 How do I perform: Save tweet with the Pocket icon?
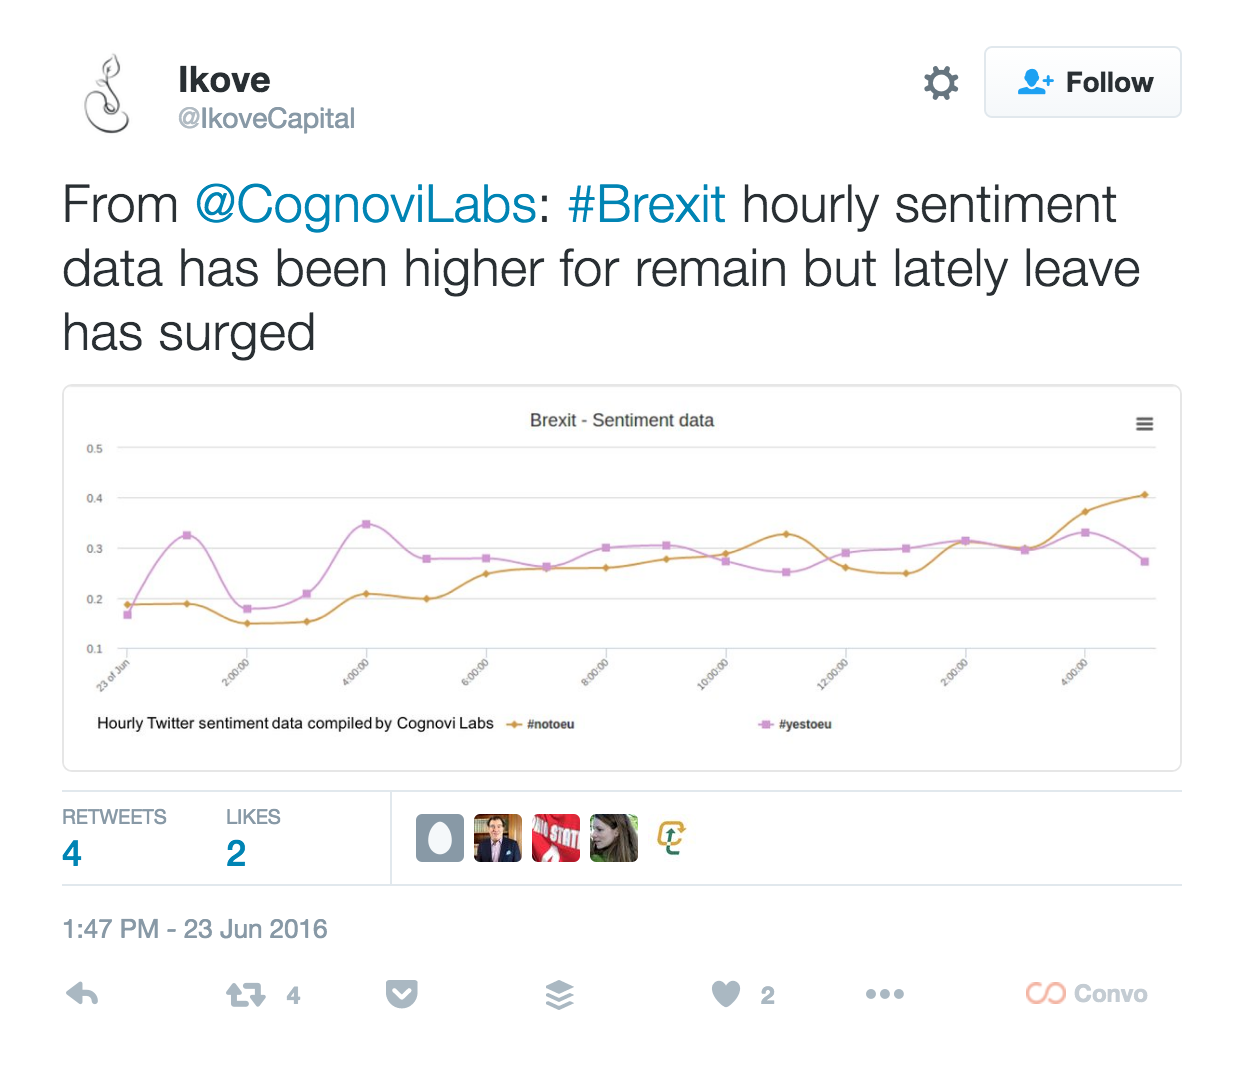[x=401, y=994]
